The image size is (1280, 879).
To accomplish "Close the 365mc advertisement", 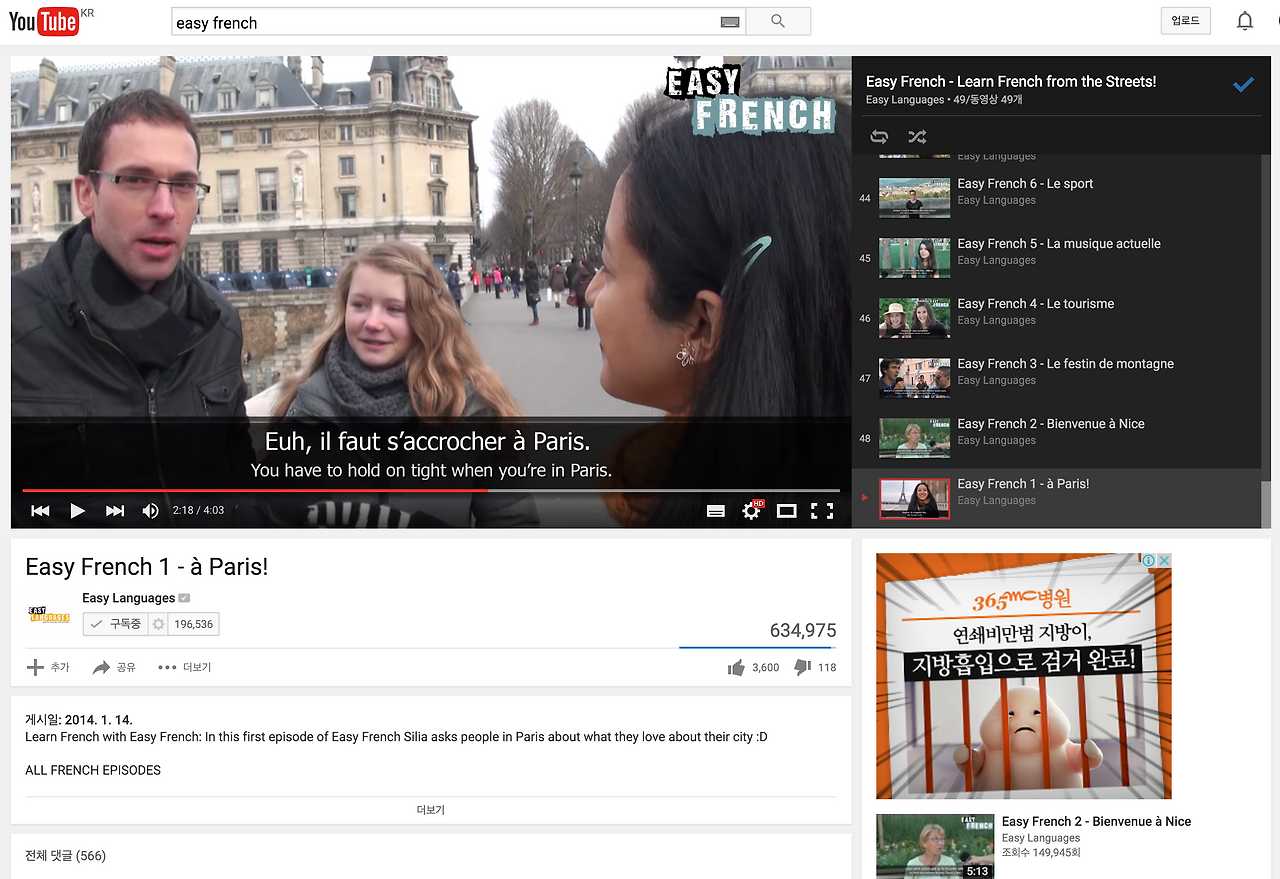I will pyautogui.click(x=1164, y=560).
